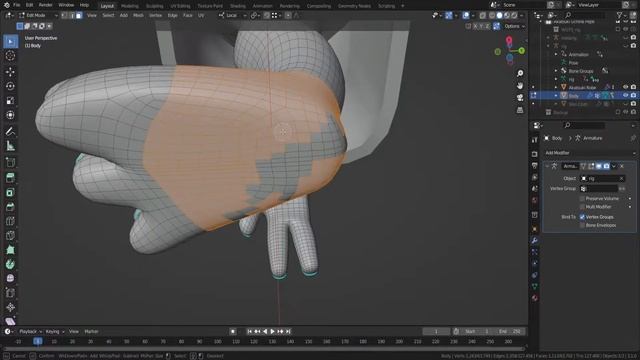640x360 pixels.
Task: Expand the Bone Groups outliner item
Action: tap(556, 71)
